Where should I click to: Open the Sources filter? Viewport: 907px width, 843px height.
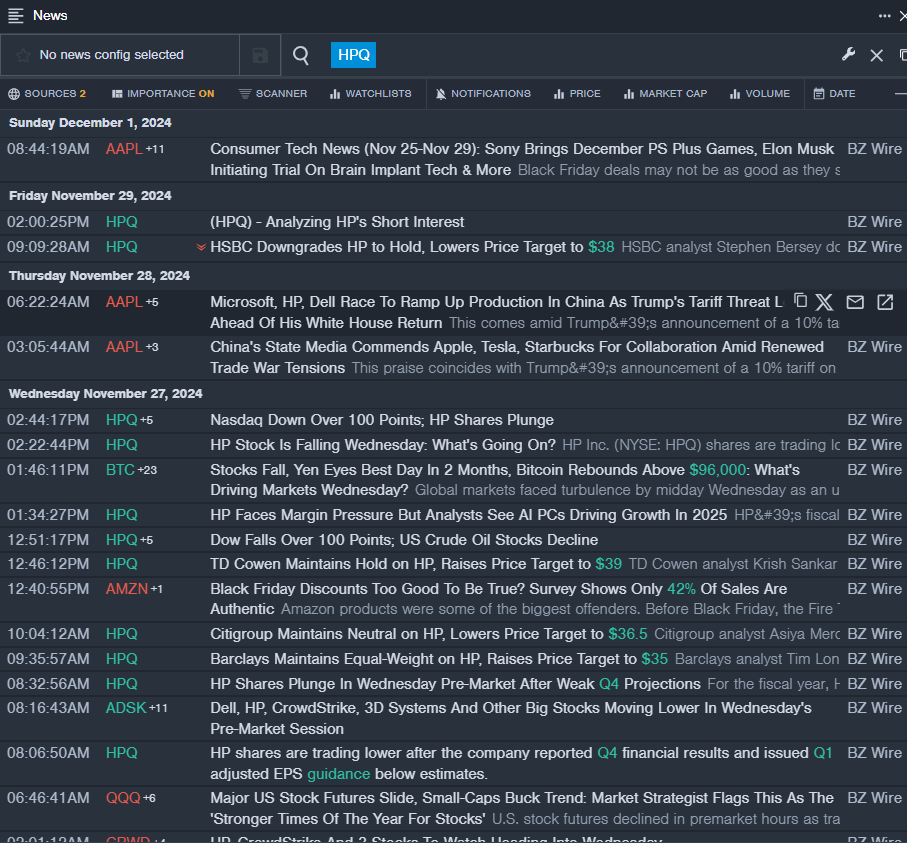(x=47, y=94)
